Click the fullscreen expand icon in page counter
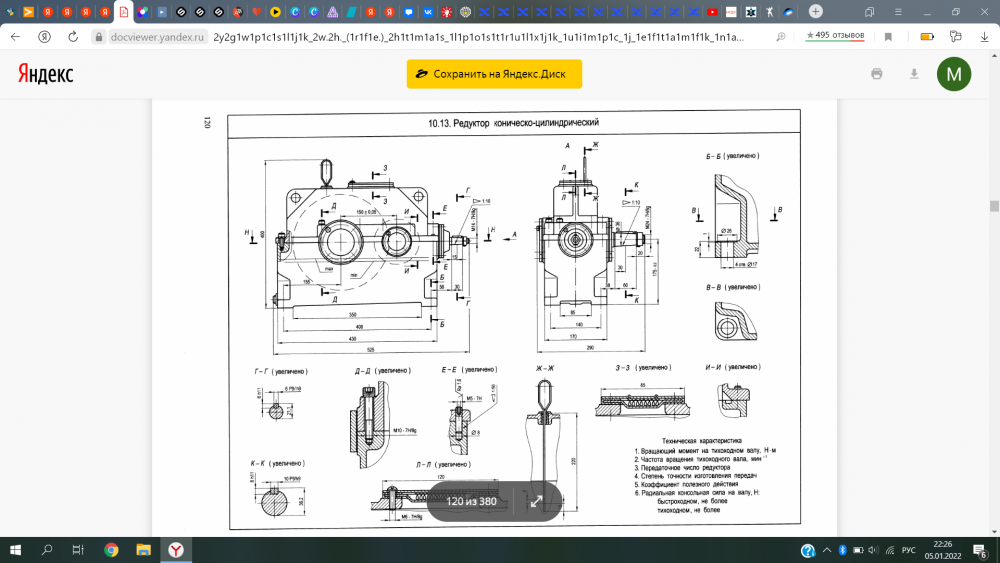 pyautogui.click(x=536, y=501)
